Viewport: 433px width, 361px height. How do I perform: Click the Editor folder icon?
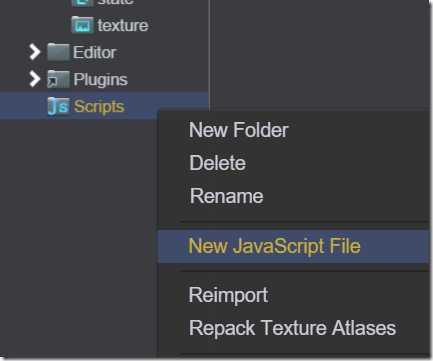click(58, 52)
